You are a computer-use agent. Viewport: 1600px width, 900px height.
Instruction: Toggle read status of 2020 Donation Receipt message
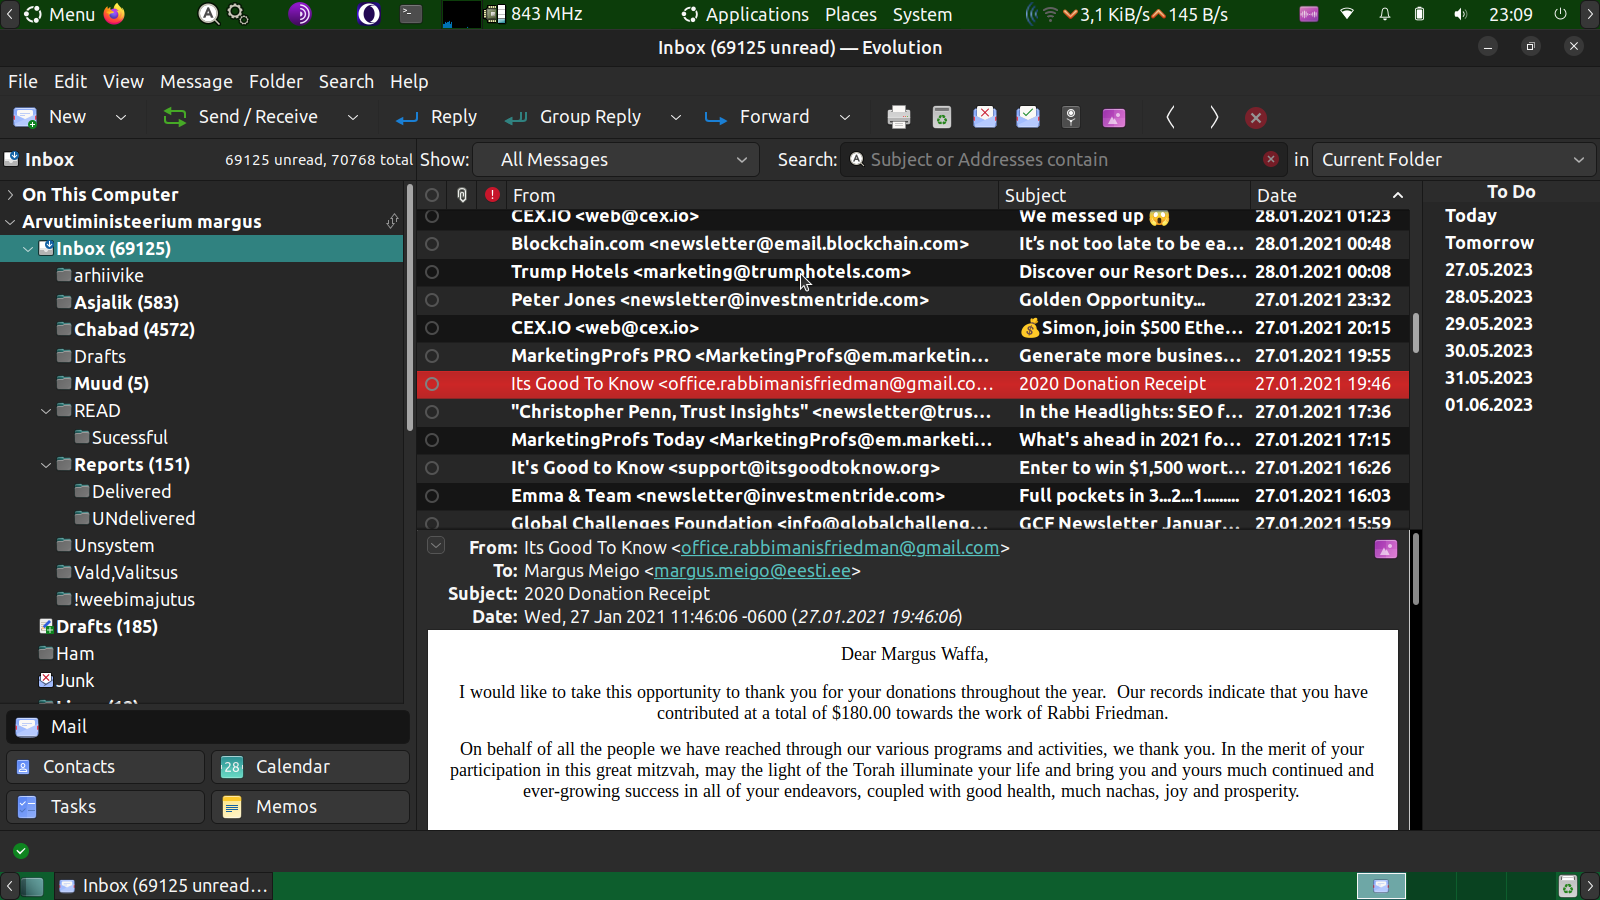coord(432,384)
